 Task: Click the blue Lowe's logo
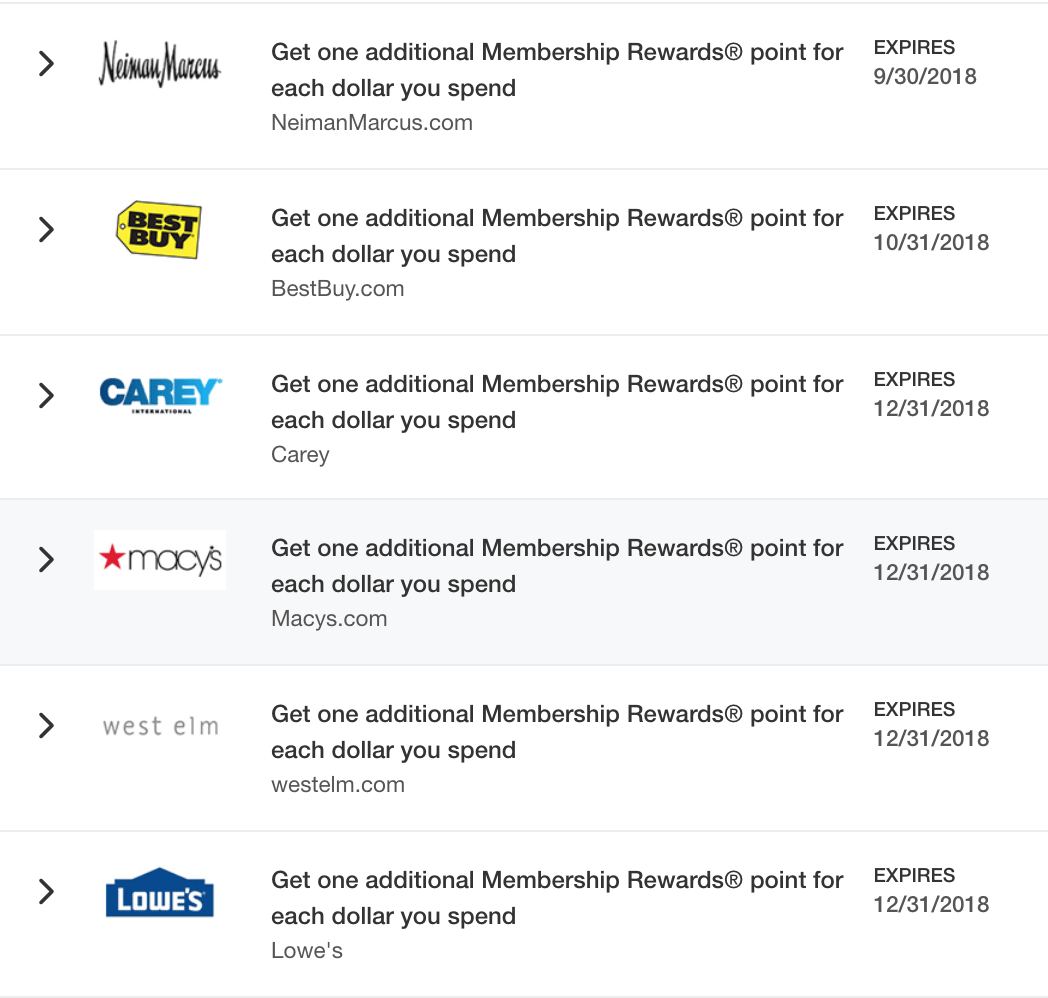pyautogui.click(x=160, y=892)
